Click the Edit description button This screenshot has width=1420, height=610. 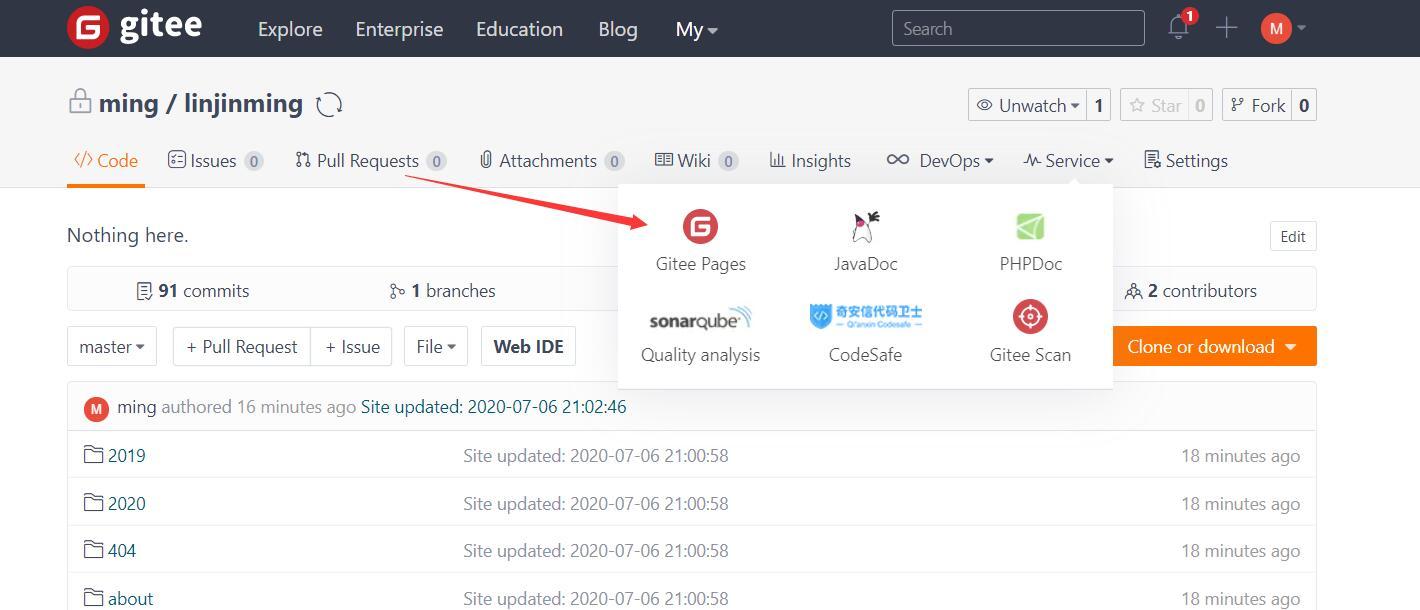[x=1293, y=236]
